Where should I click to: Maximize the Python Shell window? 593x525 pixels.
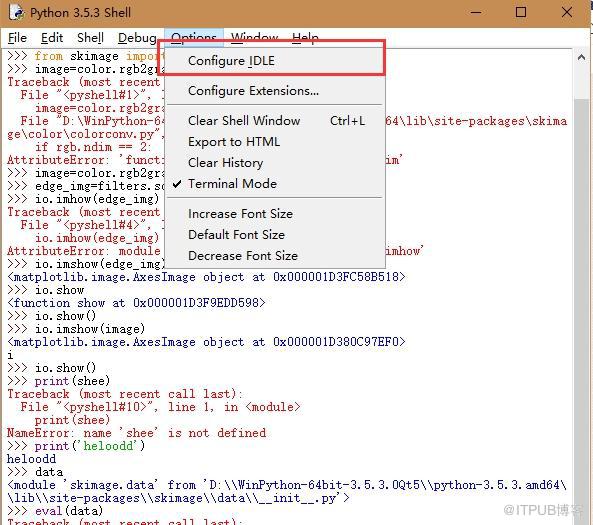[x=521, y=12]
